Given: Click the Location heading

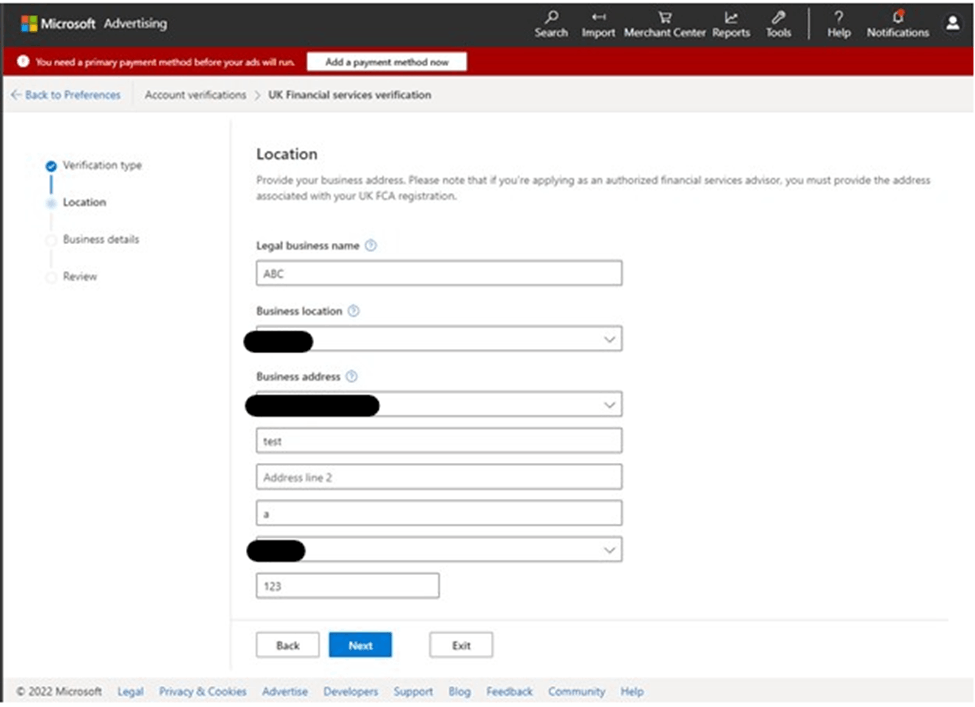Looking at the screenshot, I should 287,154.
